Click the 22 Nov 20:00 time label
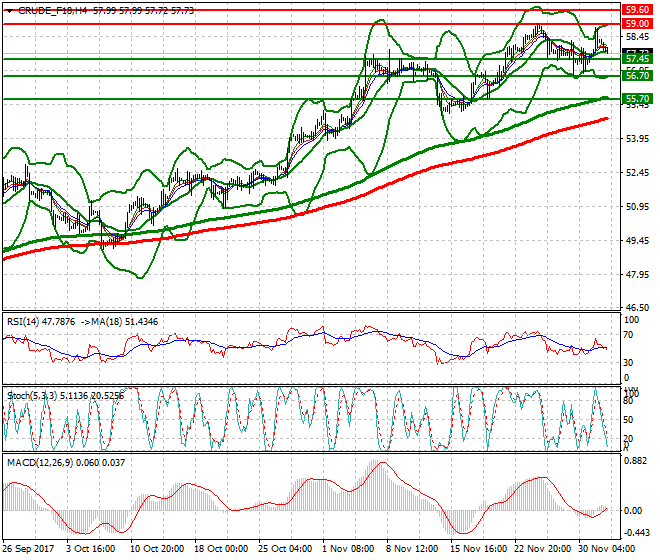660x560 pixels. 541,549
